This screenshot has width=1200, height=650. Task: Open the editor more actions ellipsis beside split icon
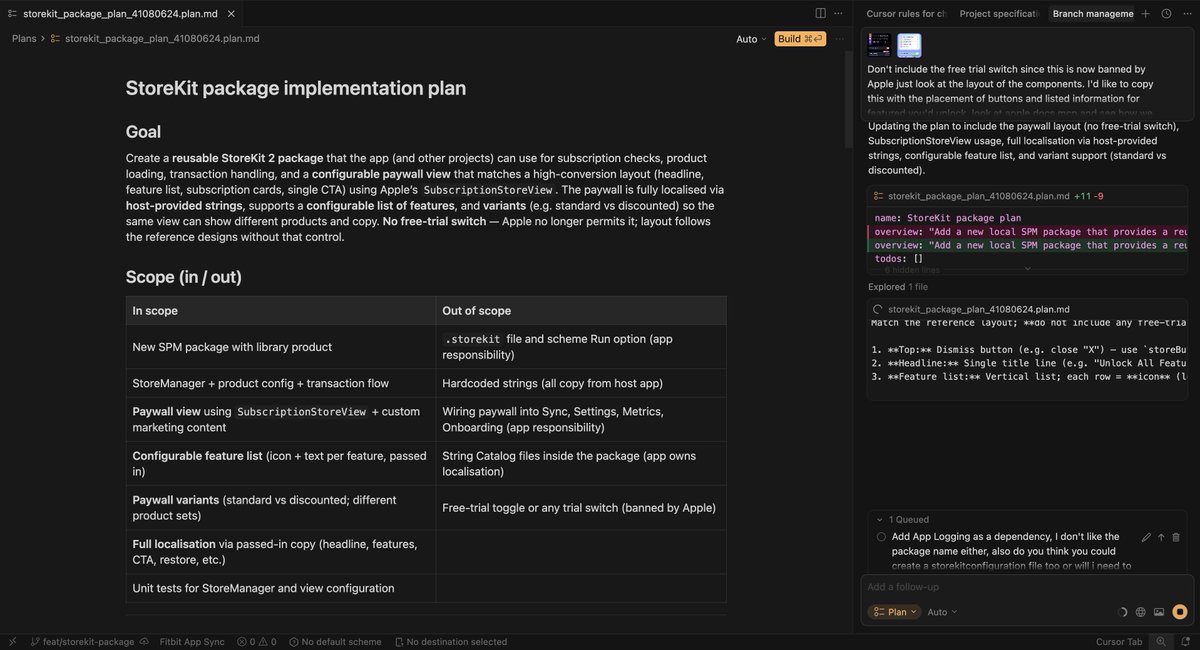[x=839, y=13]
